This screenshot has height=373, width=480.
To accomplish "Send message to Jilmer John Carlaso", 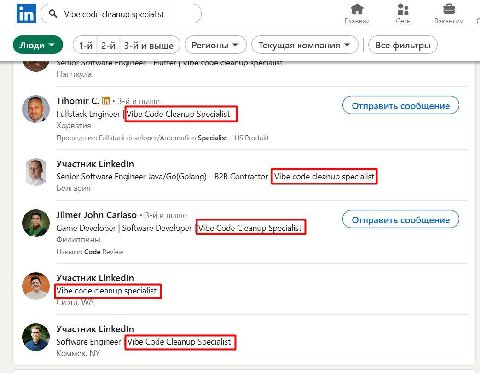I will point(401,220).
